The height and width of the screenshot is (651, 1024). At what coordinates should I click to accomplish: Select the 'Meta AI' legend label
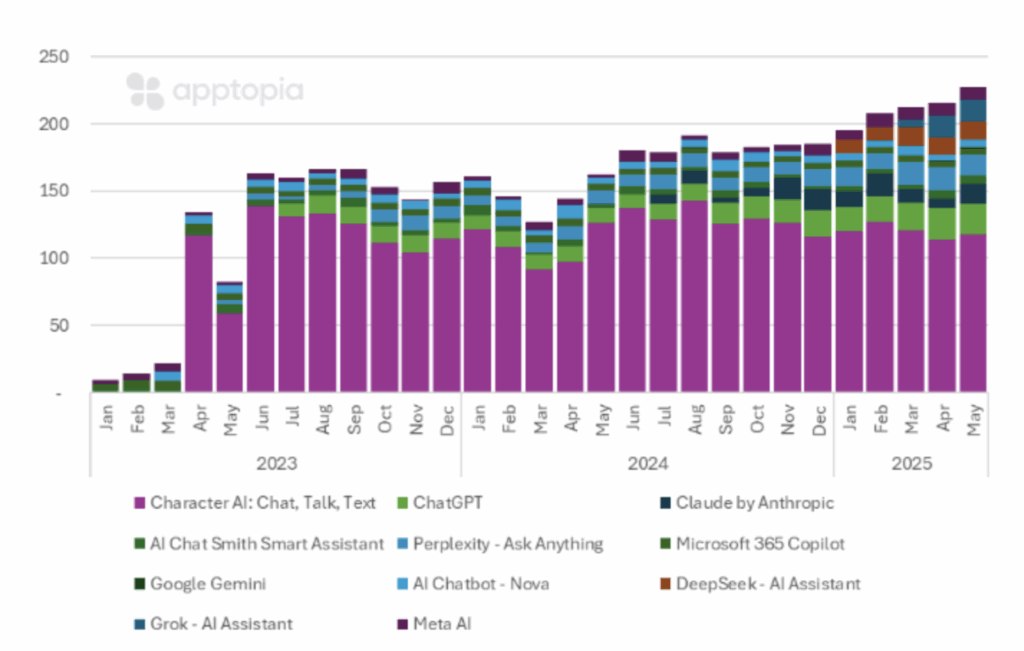point(442,624)
